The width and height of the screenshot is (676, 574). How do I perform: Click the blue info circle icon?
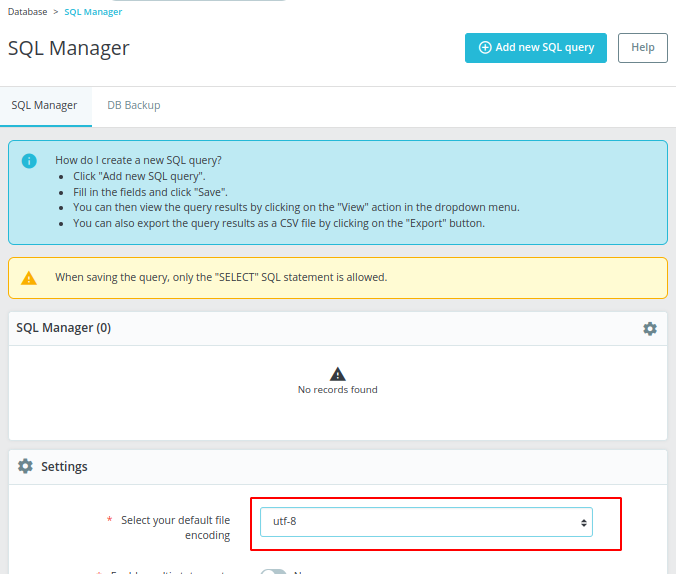point(29,161)
